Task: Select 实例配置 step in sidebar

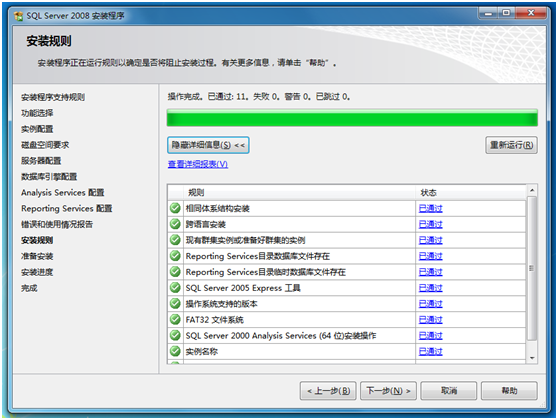Action: coord(37,129)
